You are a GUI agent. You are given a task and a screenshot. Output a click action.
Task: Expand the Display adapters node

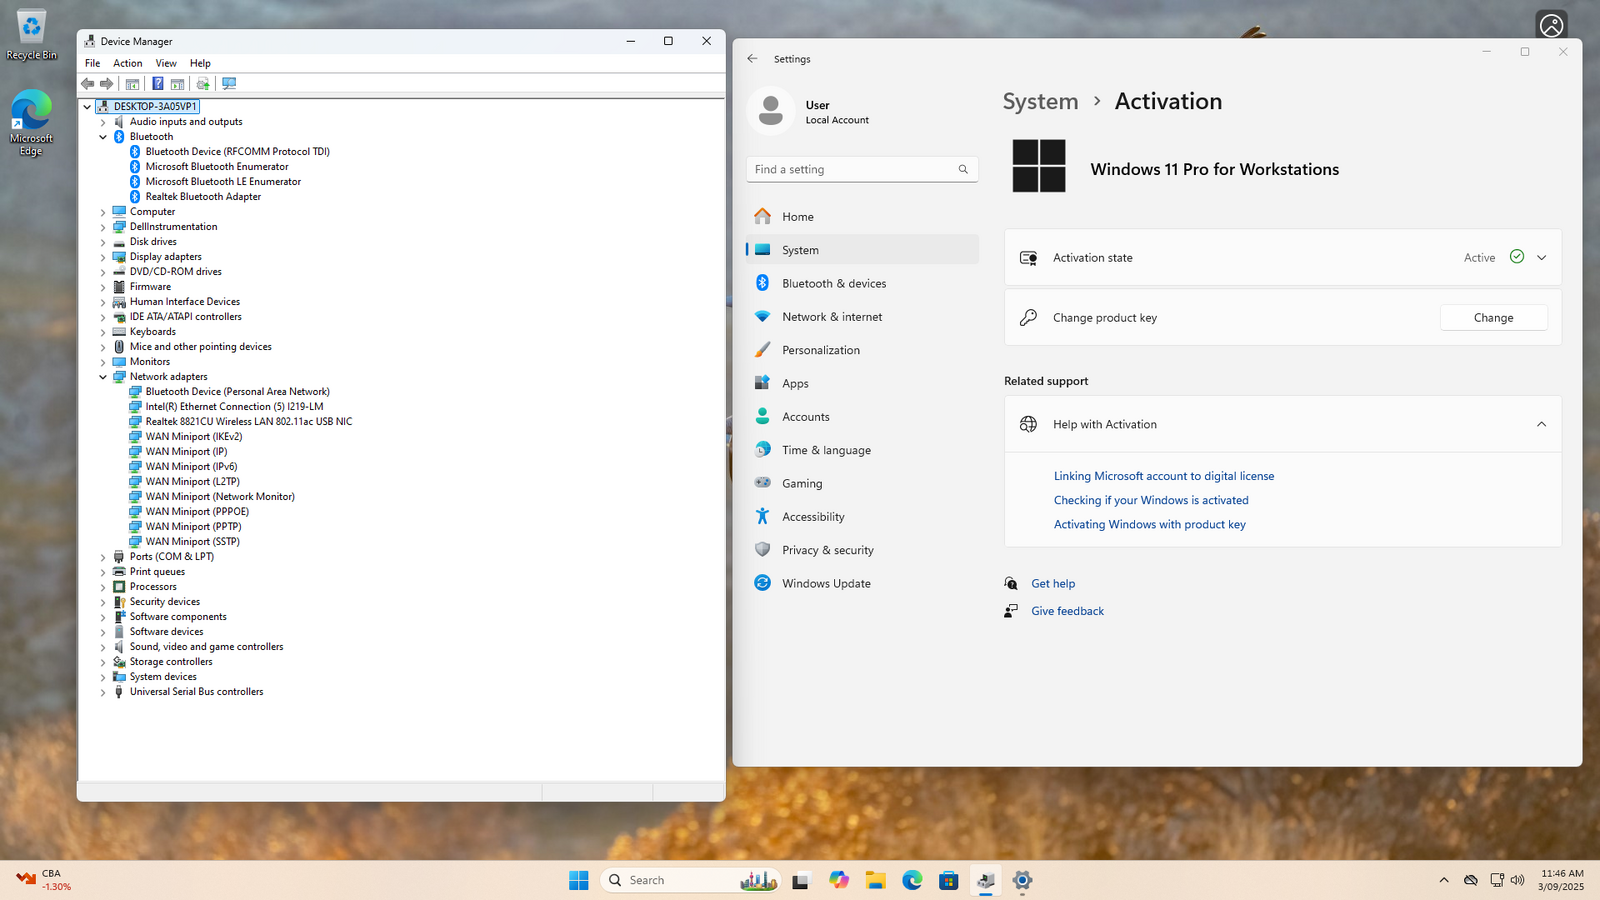pyautogui.click(x=103, y=257)
